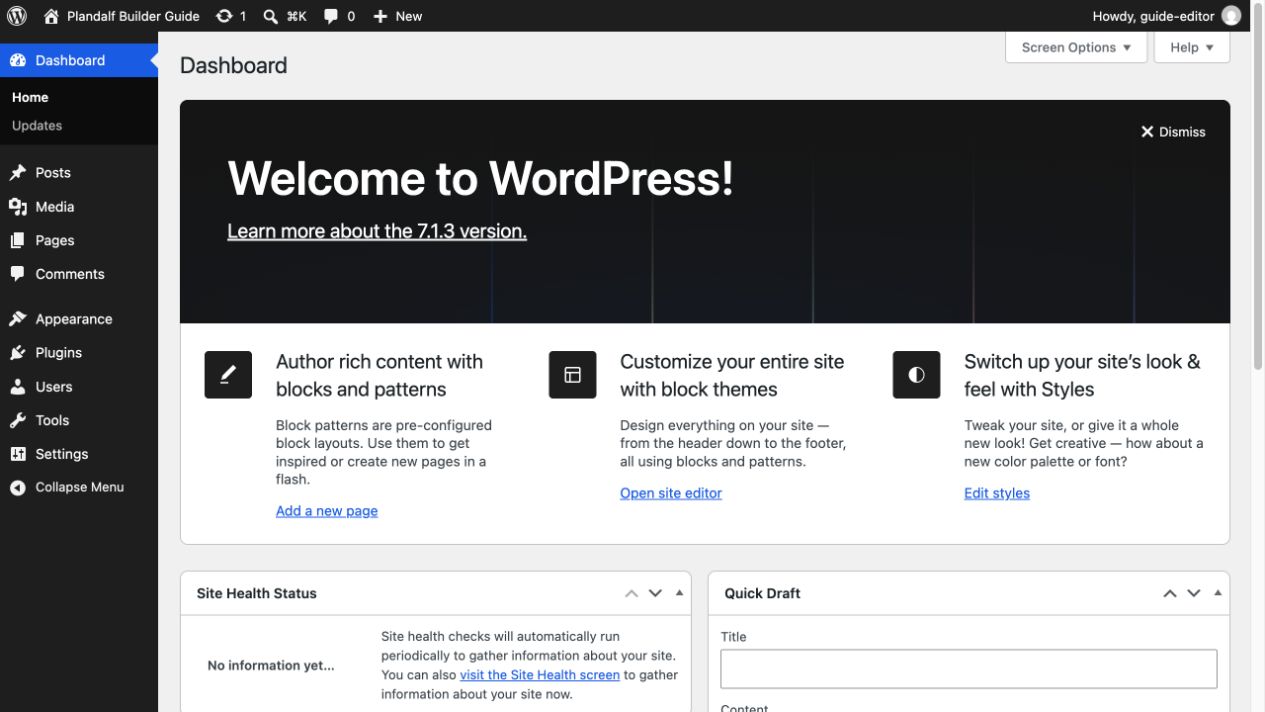Click the Dismiss button text

click(x=1182, y=132)
